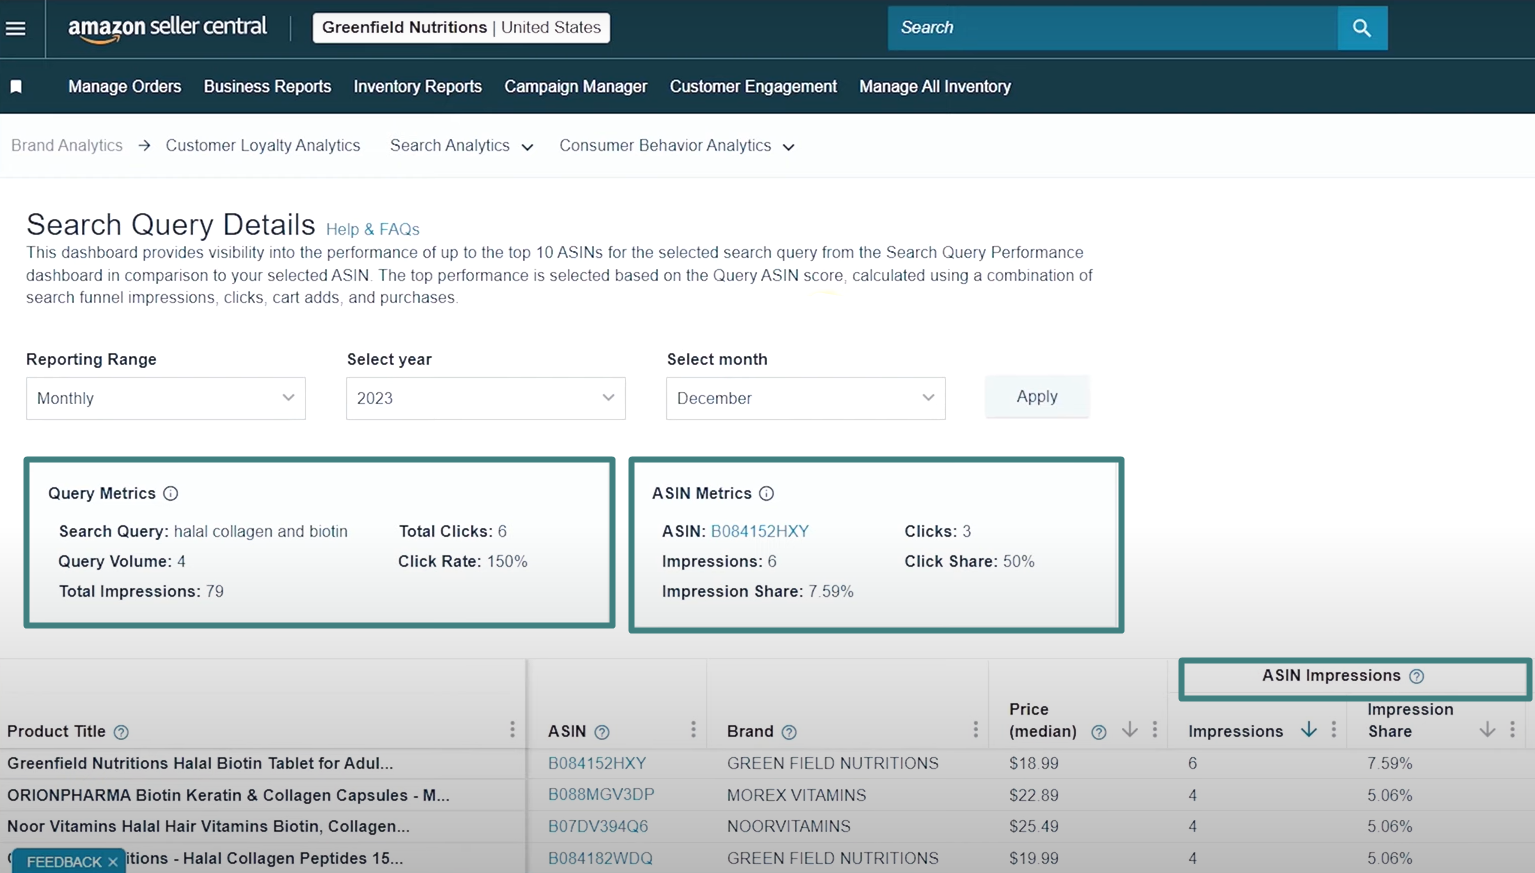The width and height of the screenshot is (1535, 873).
Task: Click ASIN B084152HXY in table row
Action: pos(597,764)
